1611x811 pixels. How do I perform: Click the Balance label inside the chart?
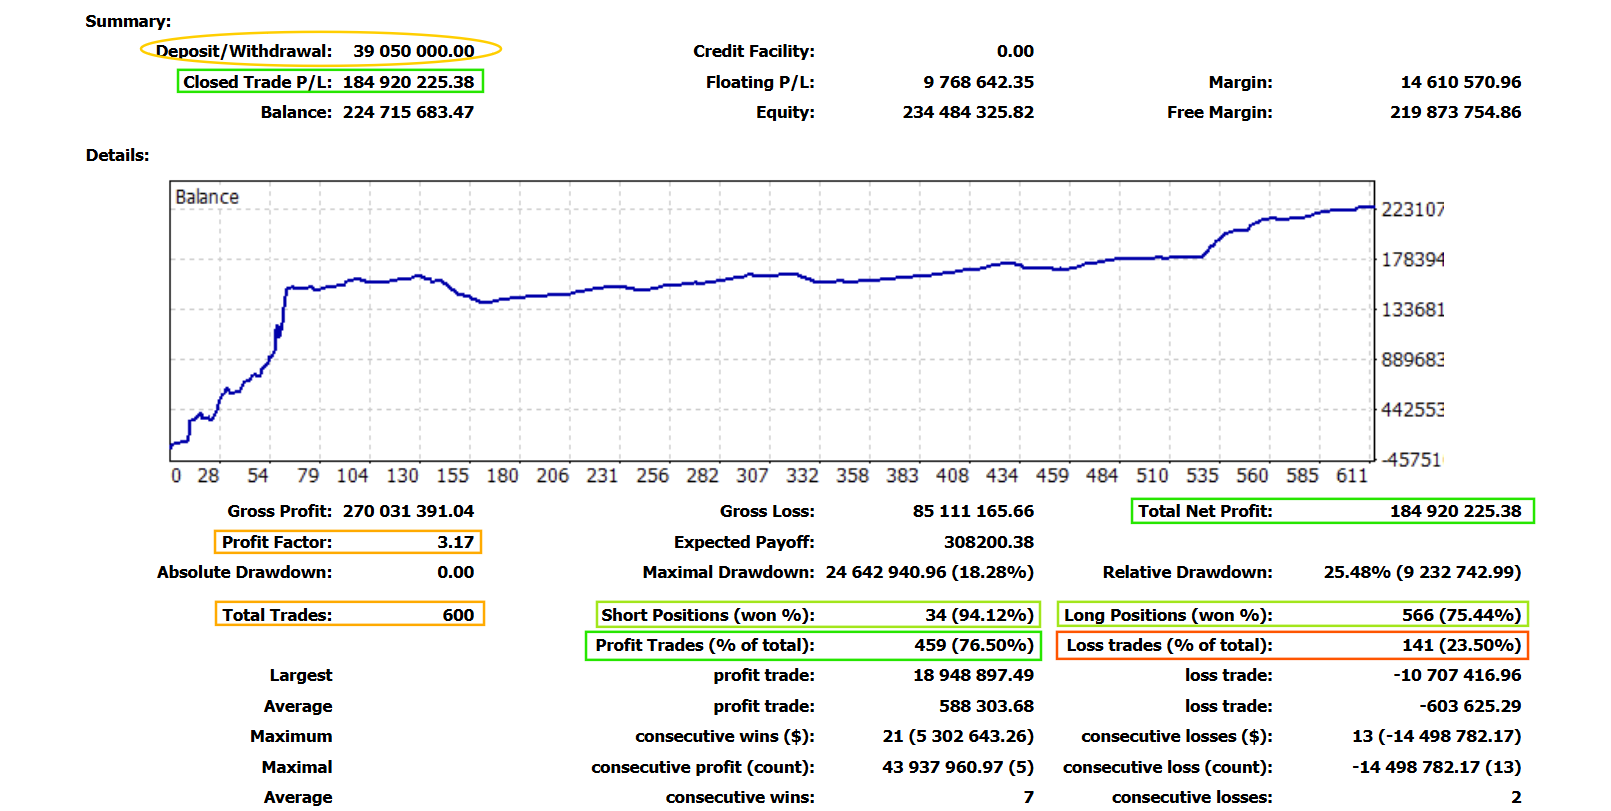pyautogui.click(x=207, y=197)
